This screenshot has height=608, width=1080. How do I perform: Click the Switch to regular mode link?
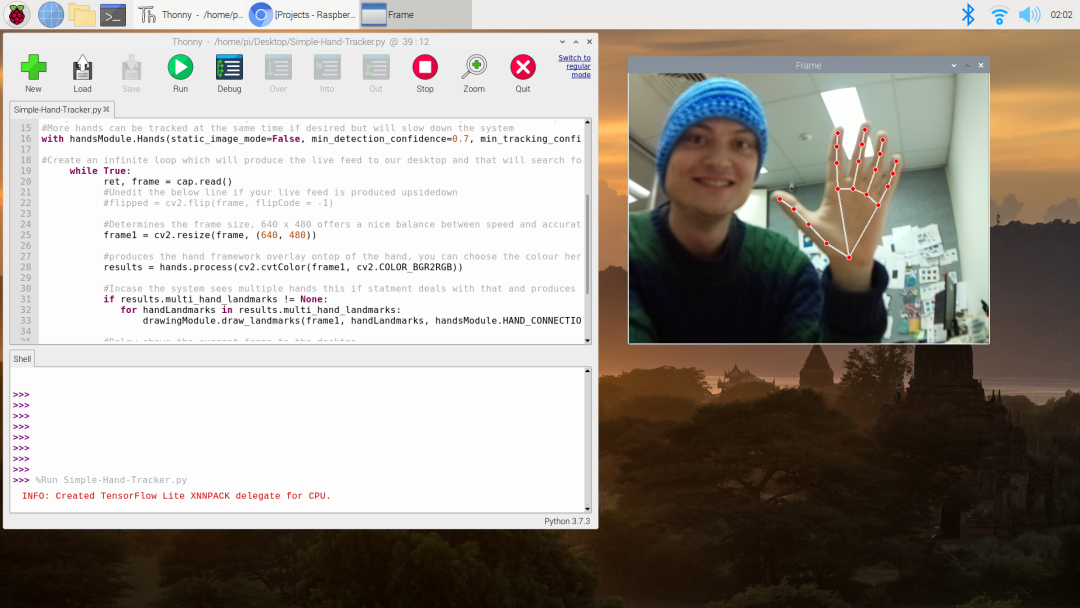(x=574, y=66)
